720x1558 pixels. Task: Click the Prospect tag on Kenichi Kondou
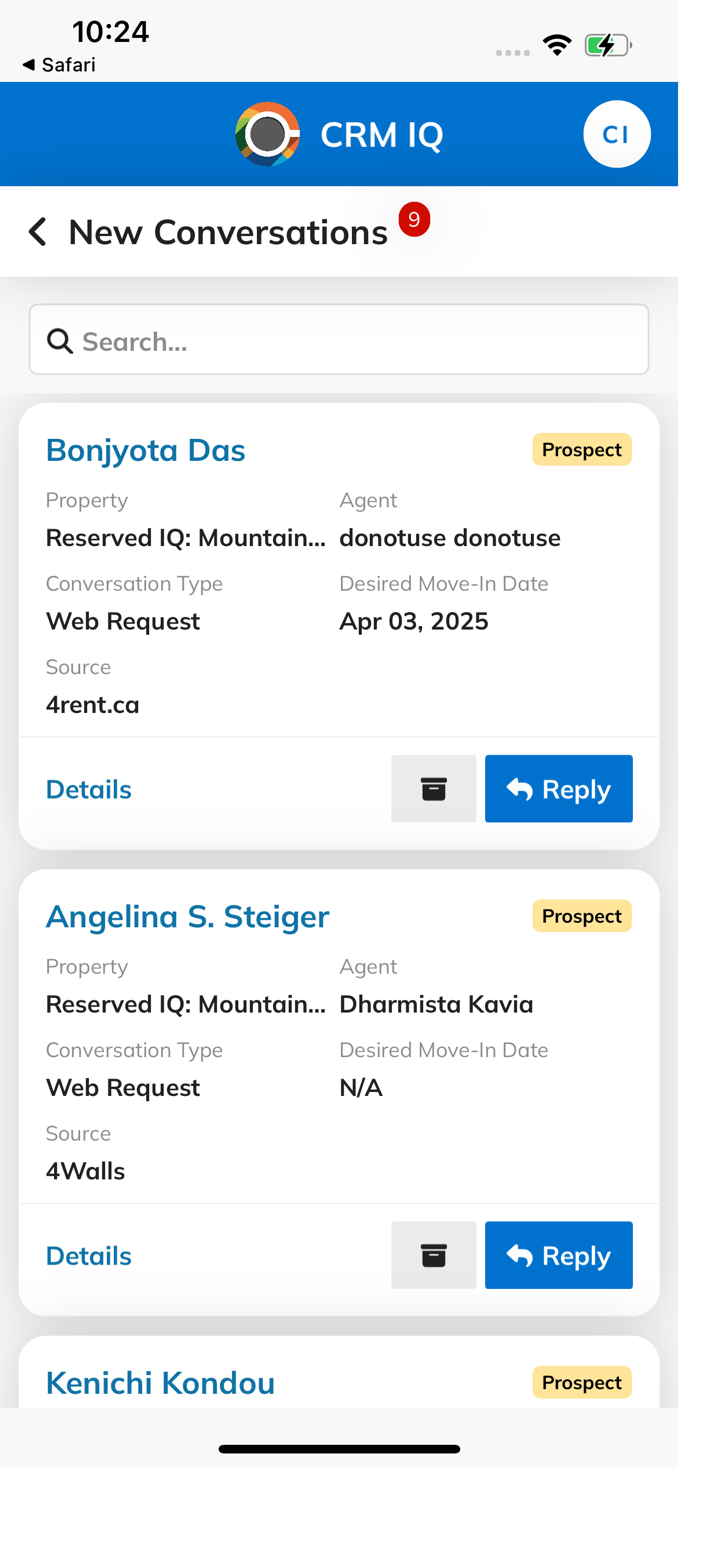(582, 1383)
